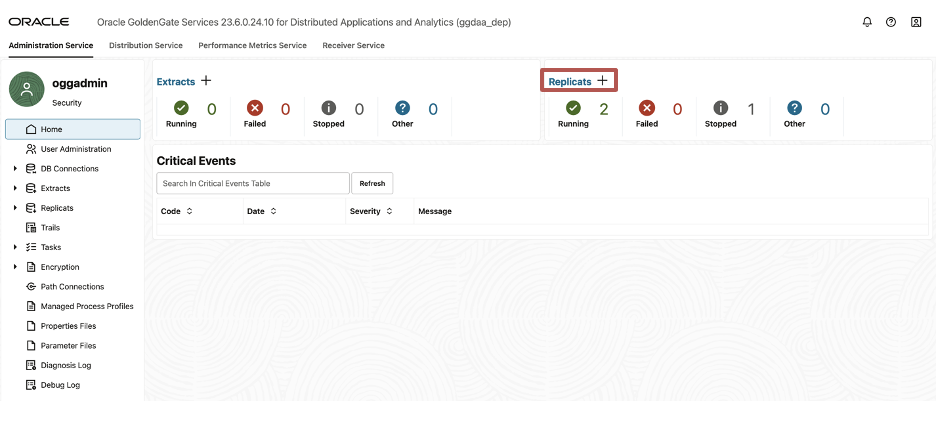Sort table by Code column
The width and height of the screenshot is (940, 436).
(x=189, y=211)
